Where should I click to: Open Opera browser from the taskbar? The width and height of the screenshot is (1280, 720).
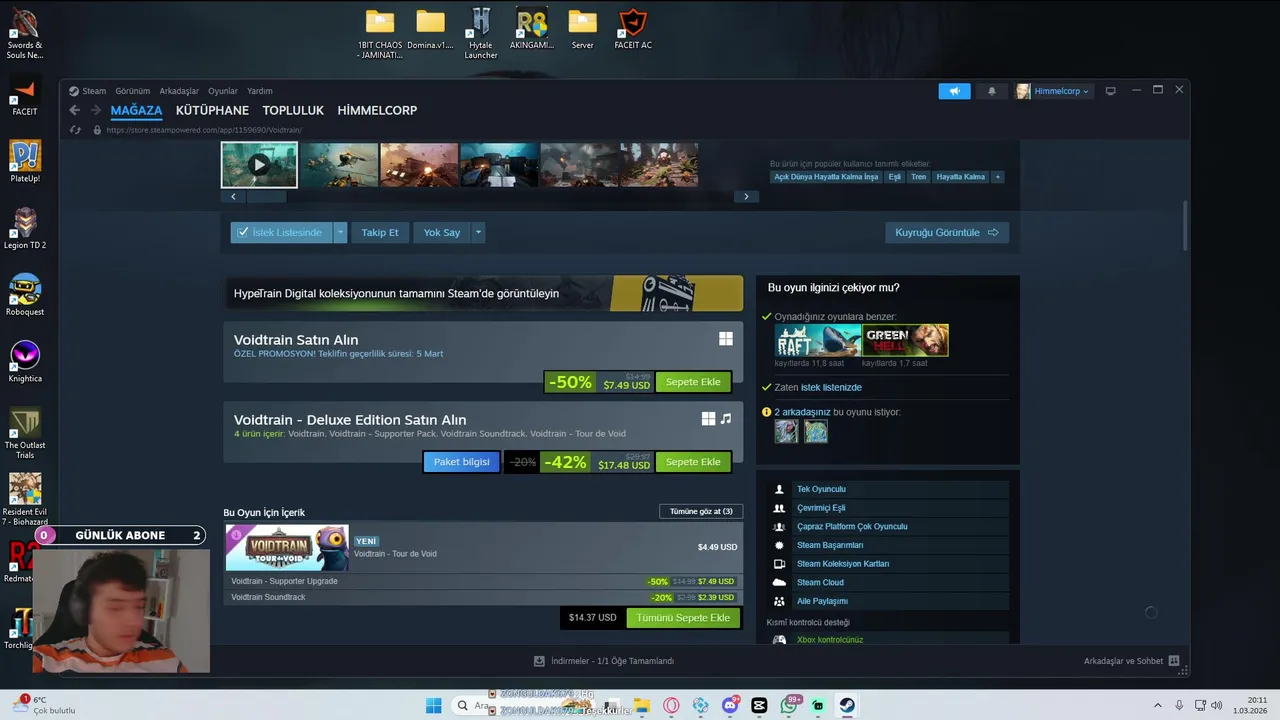click(671, 705)
